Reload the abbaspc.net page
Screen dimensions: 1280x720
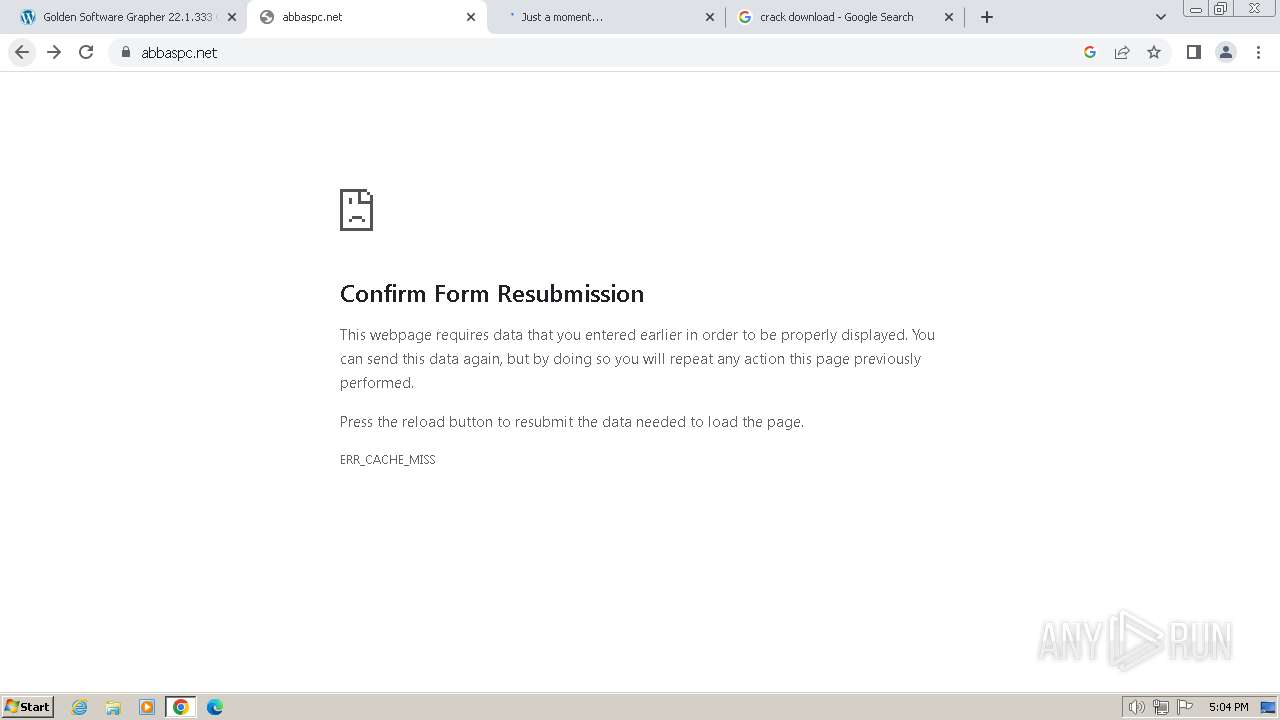click(x=86, y=52)
